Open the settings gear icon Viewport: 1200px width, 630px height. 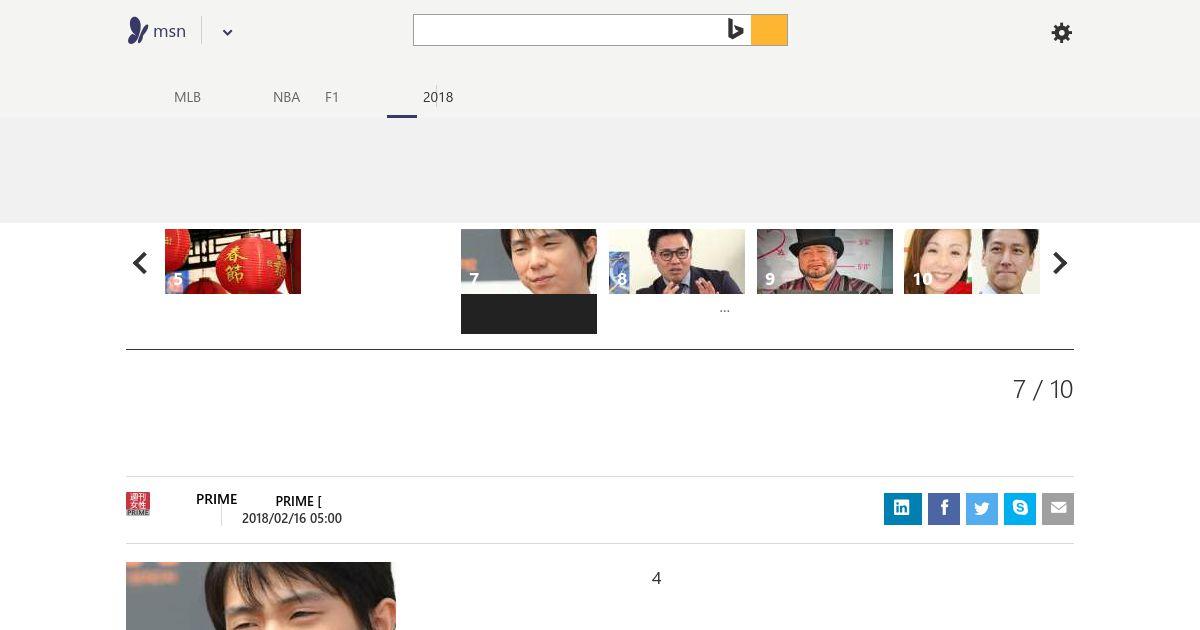(1062, 33)
